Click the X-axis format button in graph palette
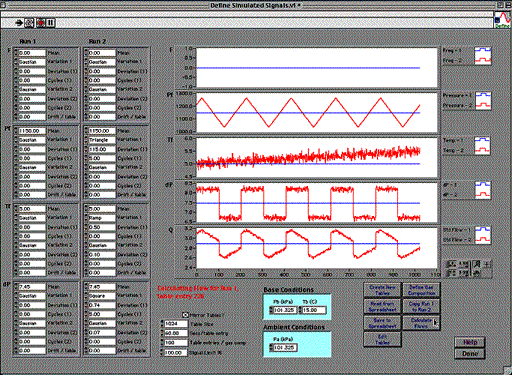 coord(463,264)
